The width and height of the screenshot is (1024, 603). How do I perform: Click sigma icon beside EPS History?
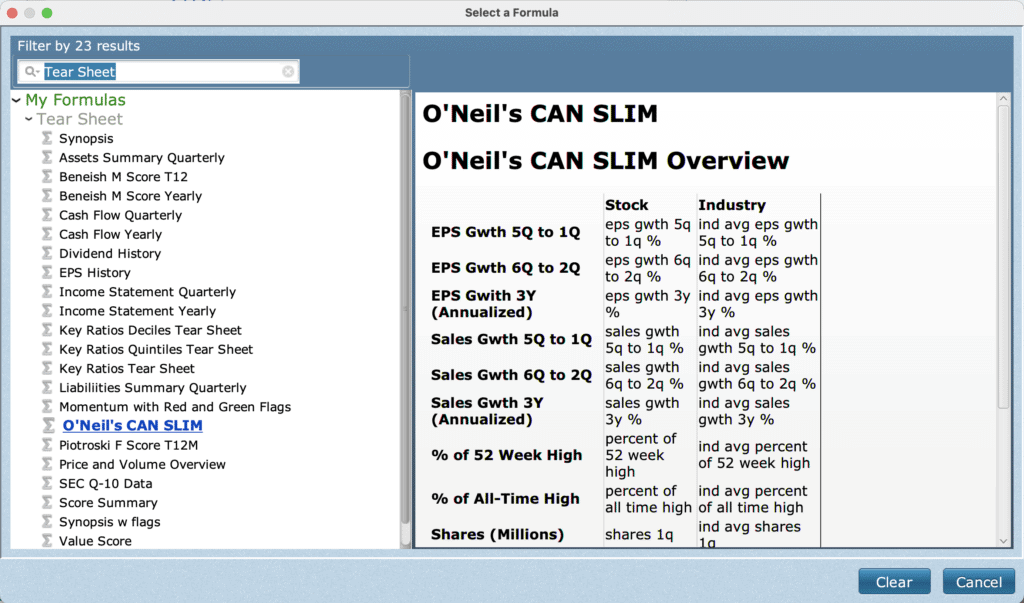47,272
